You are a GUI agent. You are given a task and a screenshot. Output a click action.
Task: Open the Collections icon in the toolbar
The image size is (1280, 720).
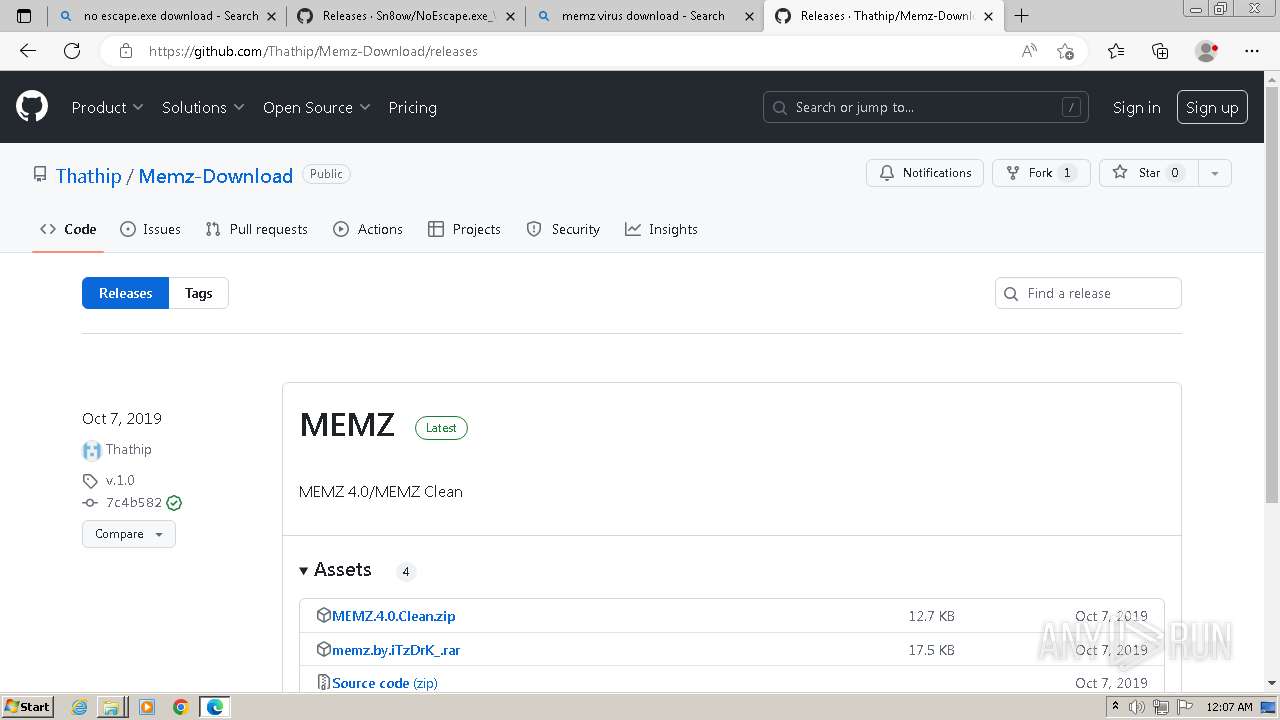[x=1160, y=51]
